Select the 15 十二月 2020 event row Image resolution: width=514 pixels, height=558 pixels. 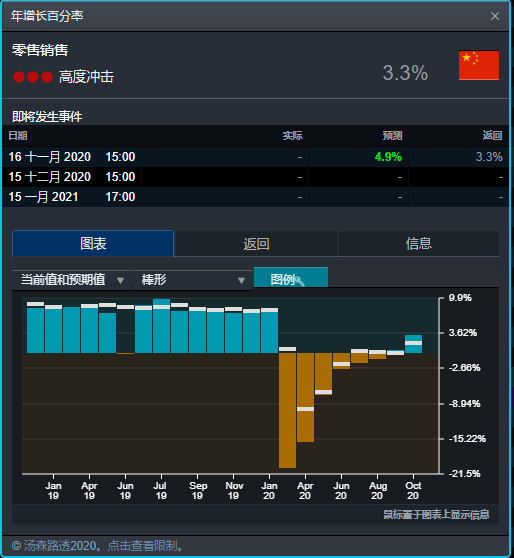click(x=256, y=177)
